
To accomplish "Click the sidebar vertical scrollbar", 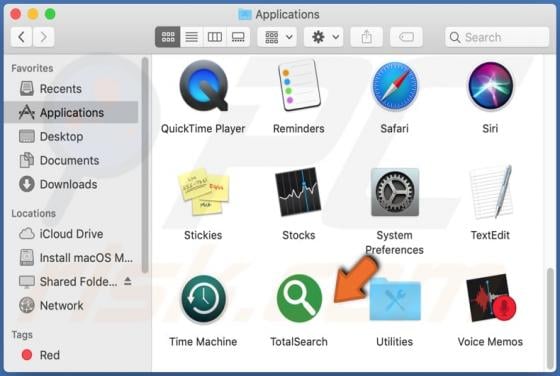I will pos(145,164).
